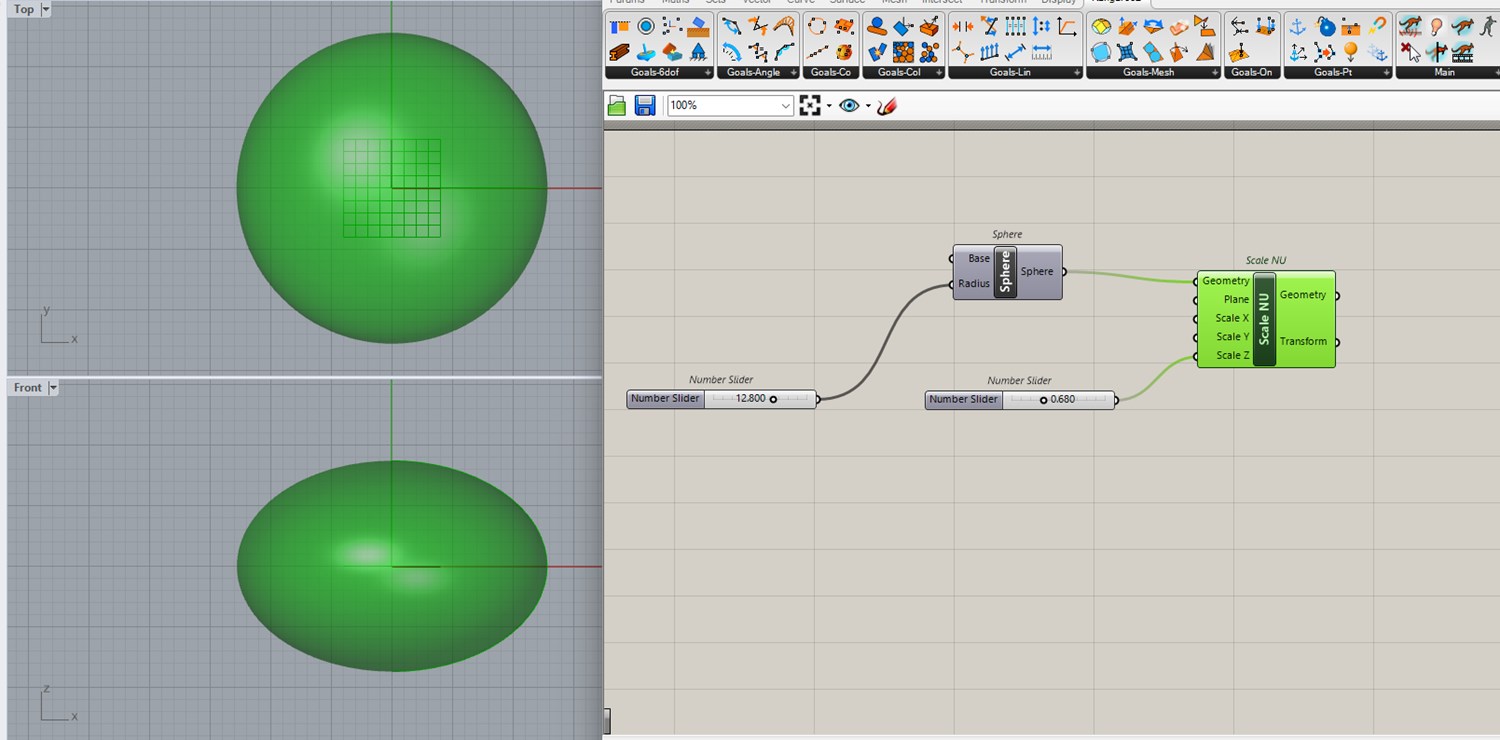1500x740 pixels.
Task: Click the Scale Z input
Action: tap(1232, 356)
